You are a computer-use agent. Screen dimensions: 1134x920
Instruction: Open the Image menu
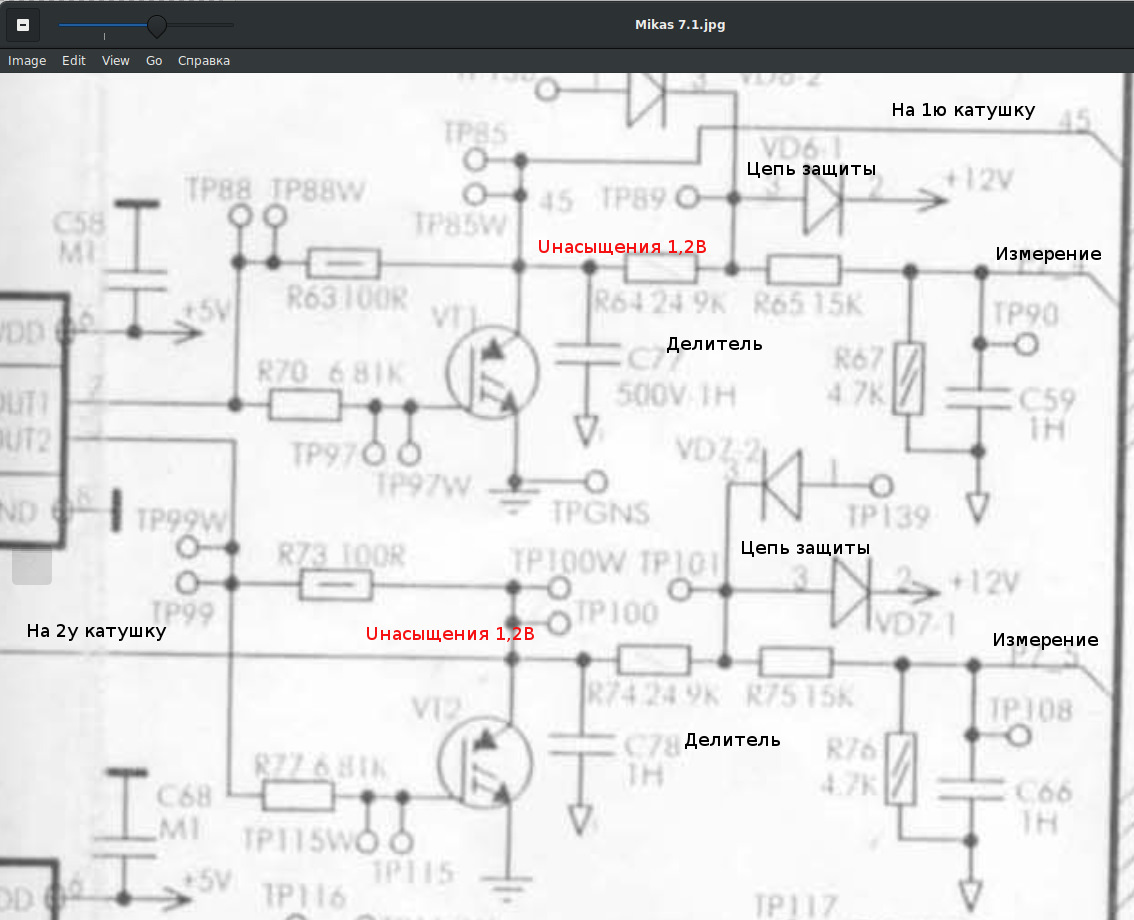27,61
